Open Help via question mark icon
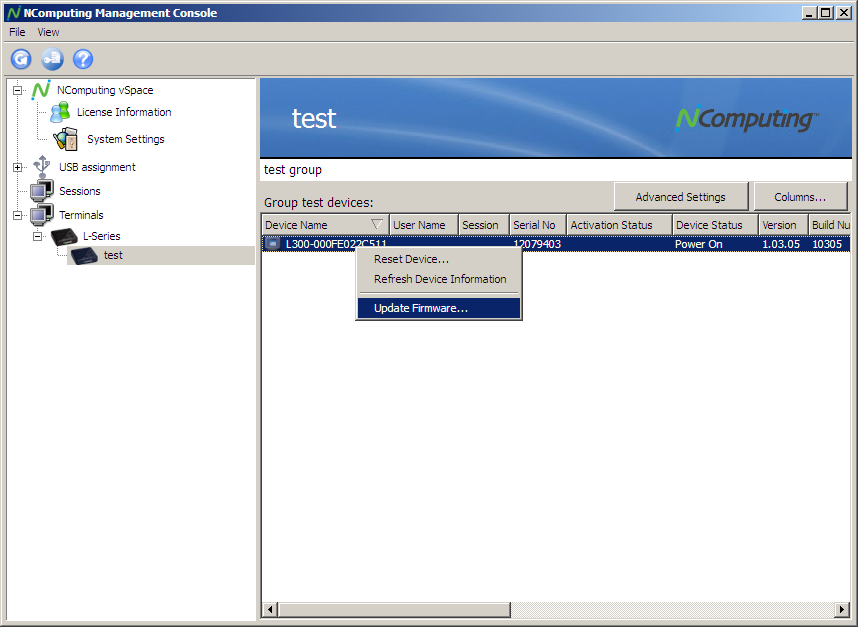 click(83, 59)
